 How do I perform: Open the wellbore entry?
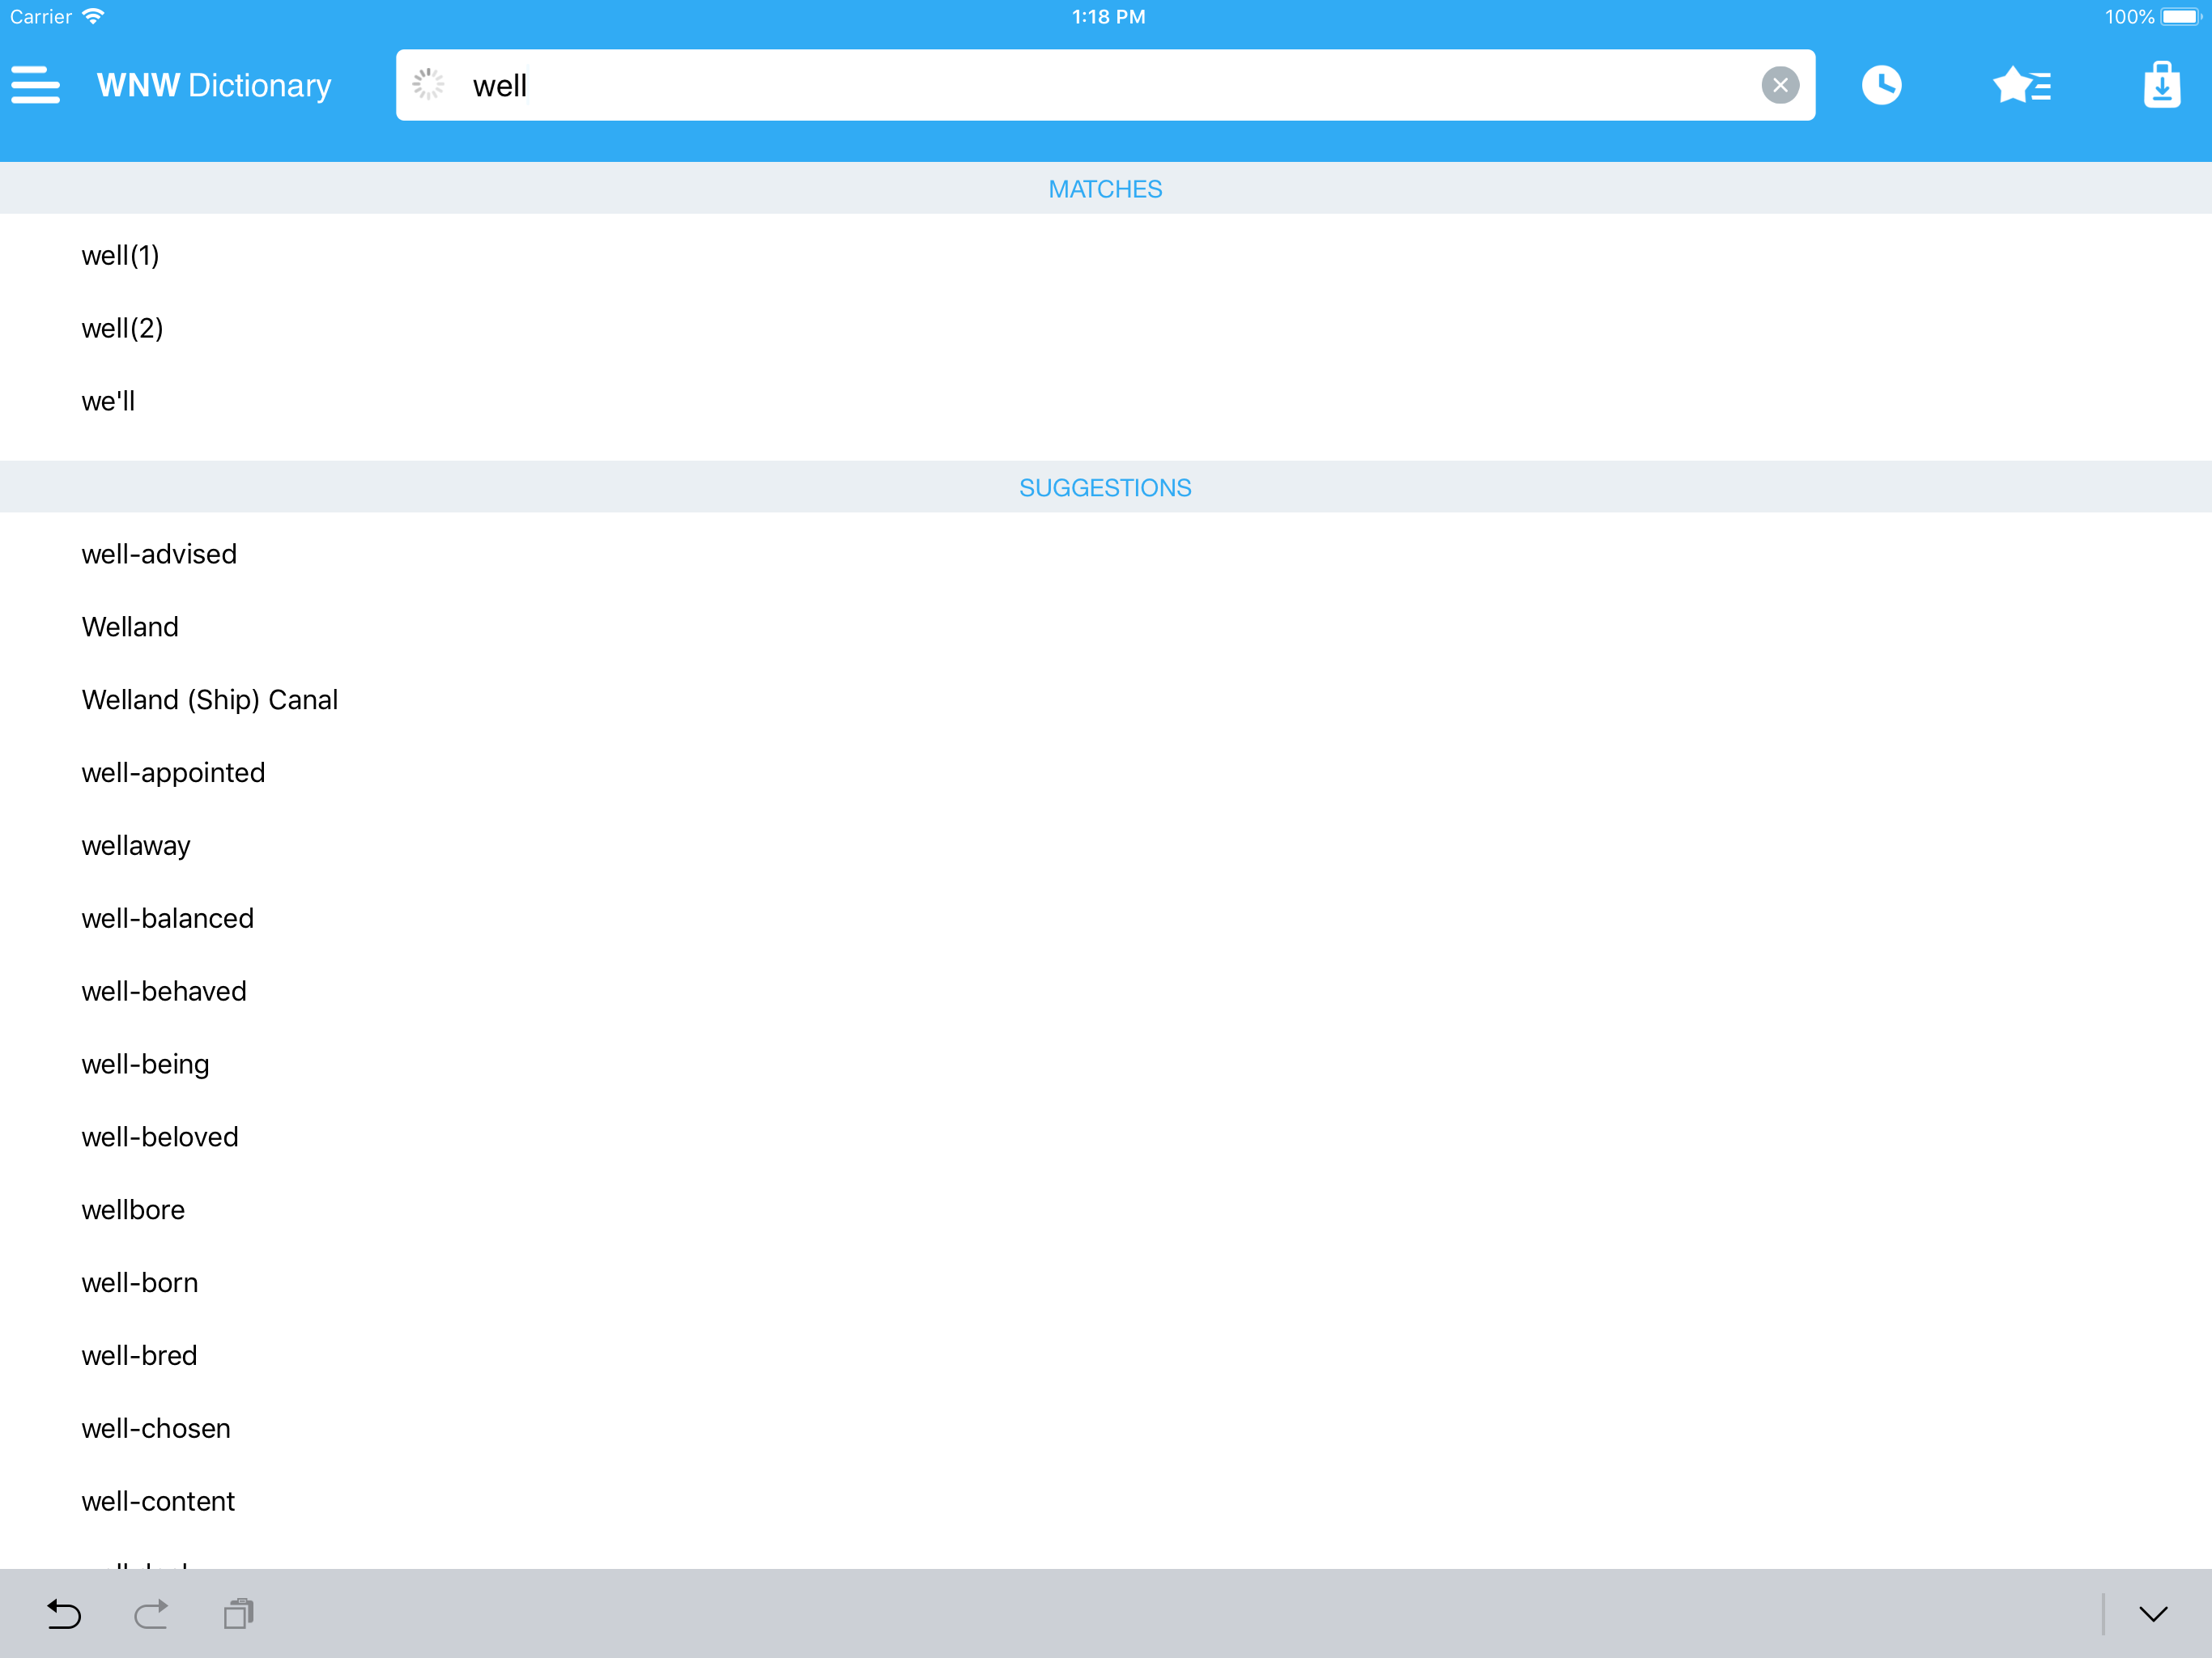coord(133,1210)
